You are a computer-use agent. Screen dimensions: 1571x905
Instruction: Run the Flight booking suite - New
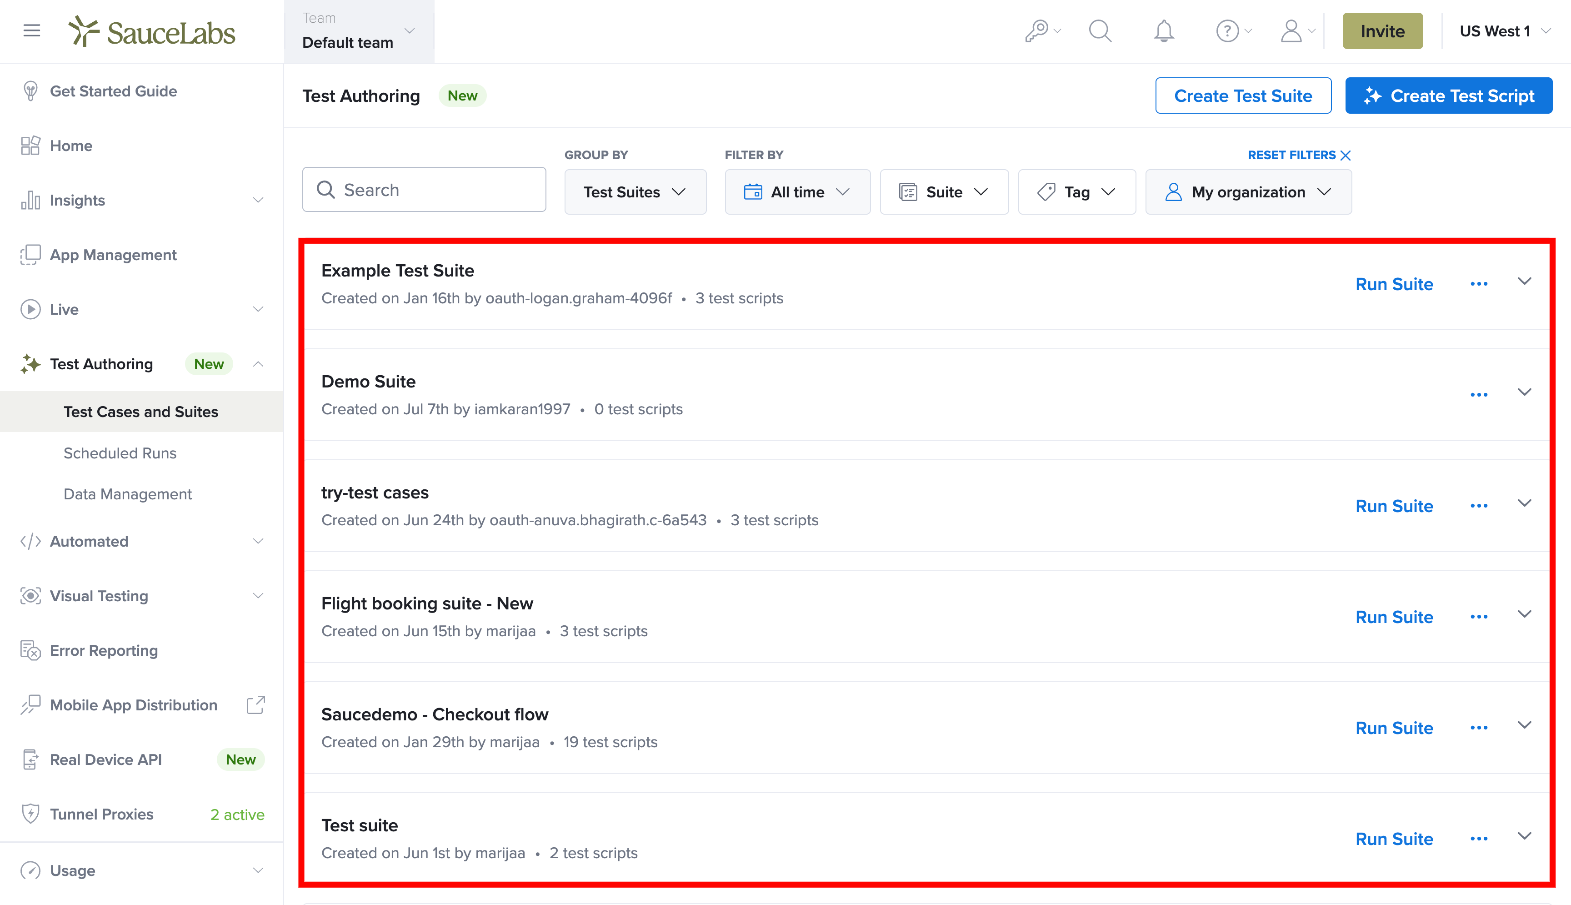(1394, 617)
